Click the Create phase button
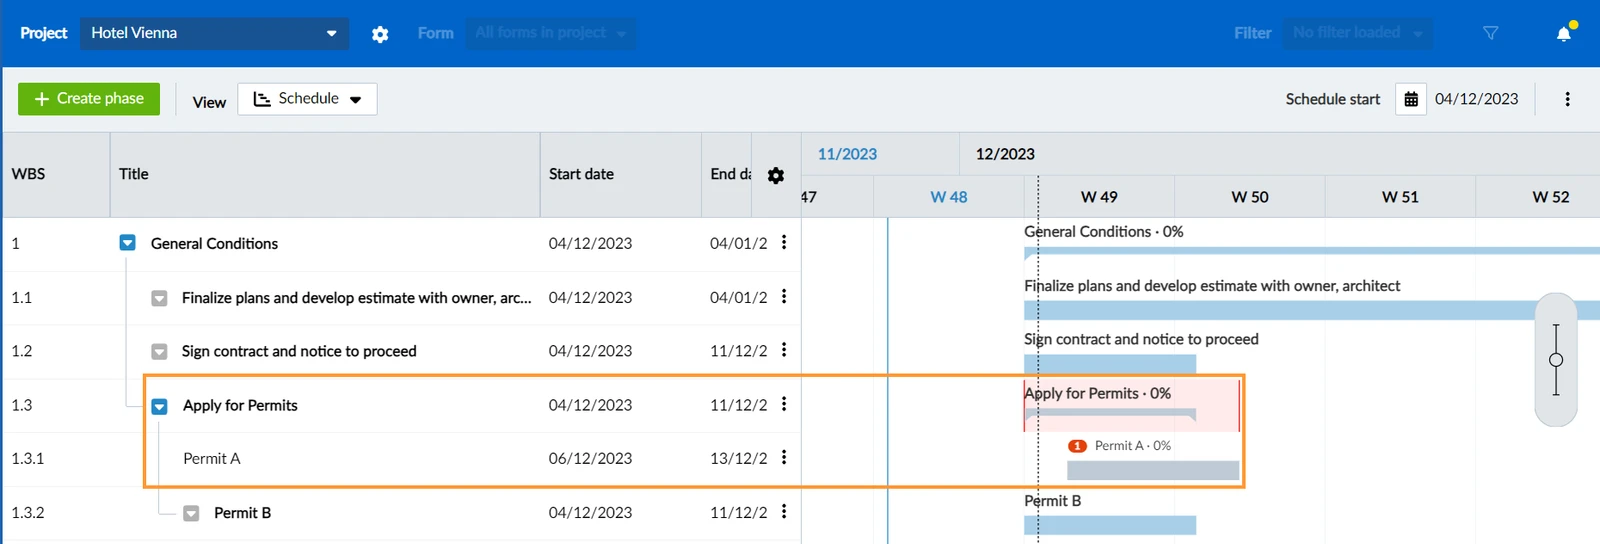This screenshot has width=1600, height=544. click(x=89, y=99)
